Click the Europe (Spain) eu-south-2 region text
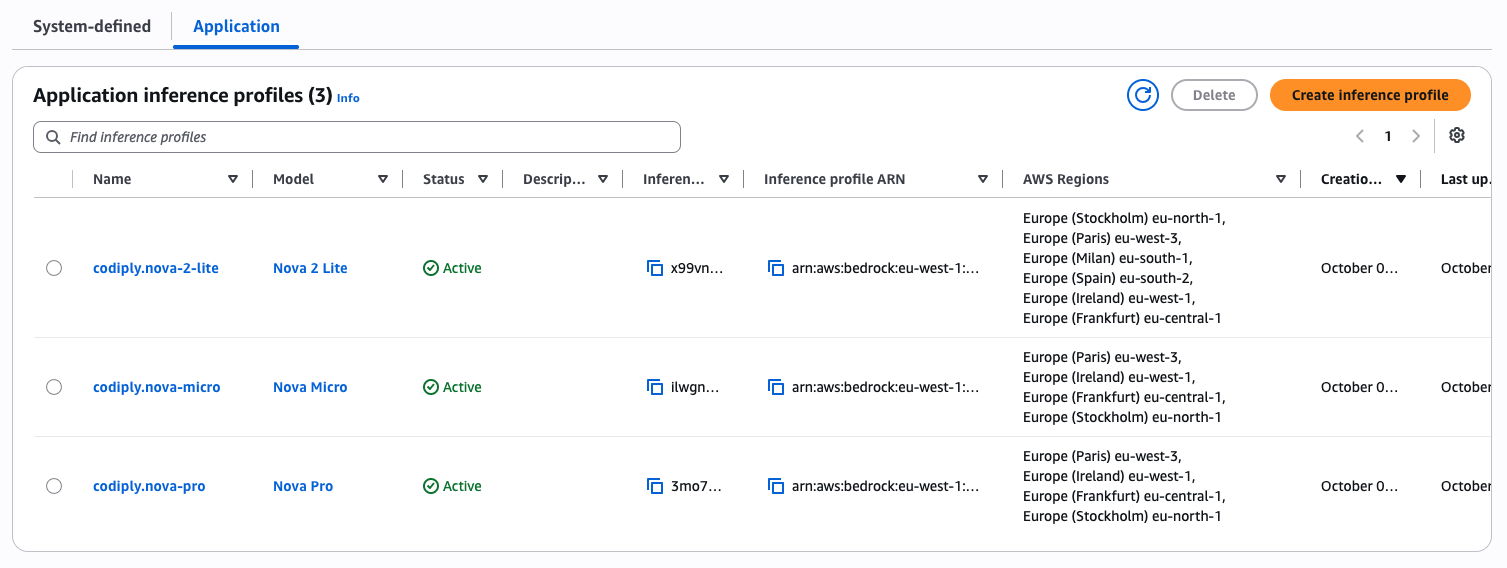The width and height of the screenshot is (1507, 568). pos(1108,278)
